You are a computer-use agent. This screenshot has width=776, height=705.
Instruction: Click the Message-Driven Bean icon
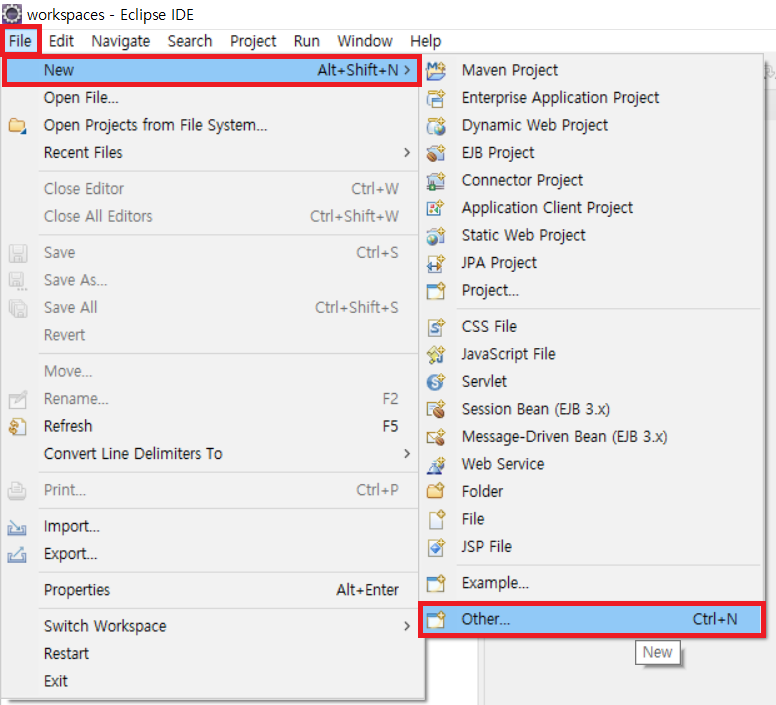coord(436,437)
